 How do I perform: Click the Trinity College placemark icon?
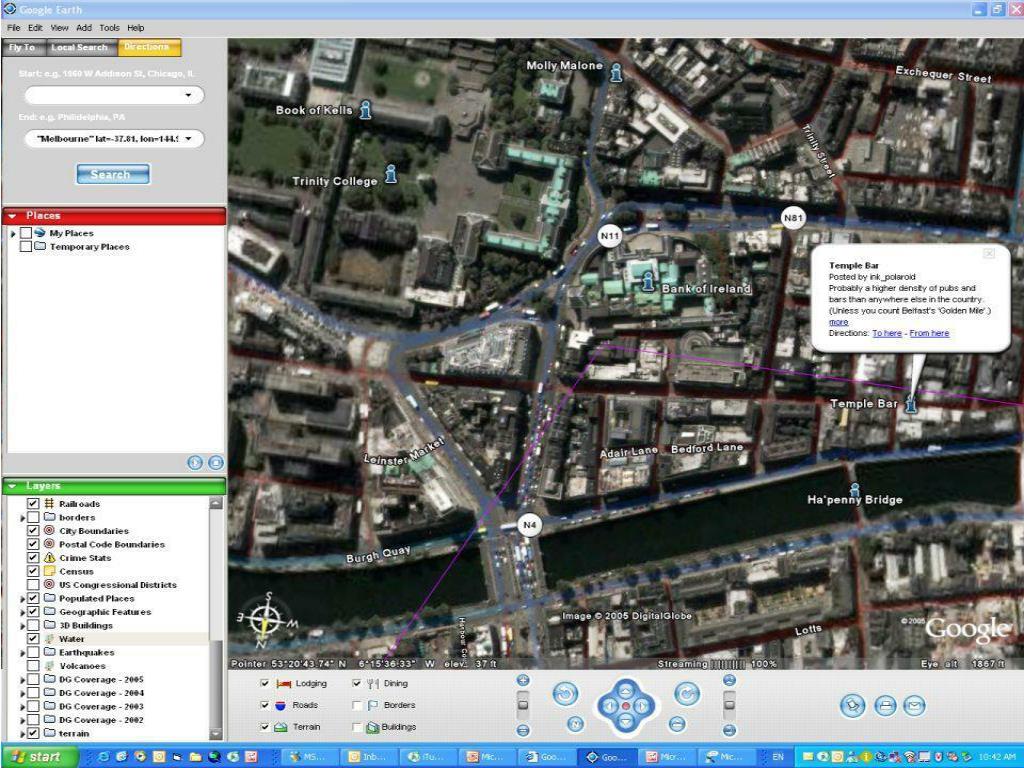pos(391,173)
